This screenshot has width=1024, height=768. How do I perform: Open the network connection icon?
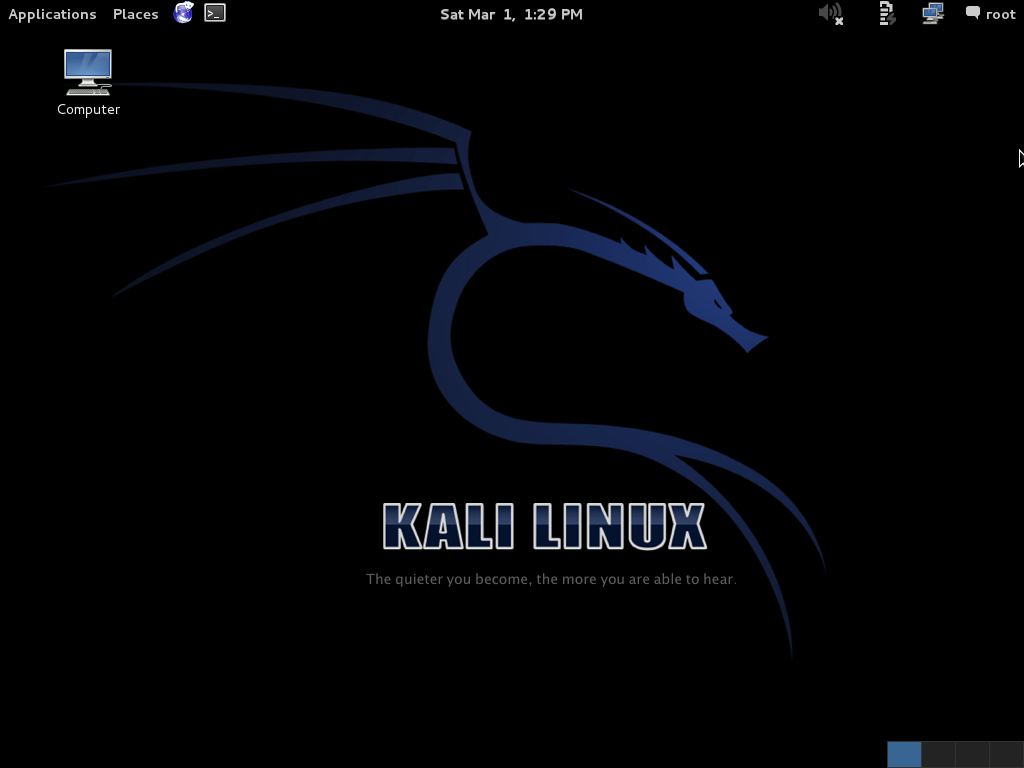(933, 14)
